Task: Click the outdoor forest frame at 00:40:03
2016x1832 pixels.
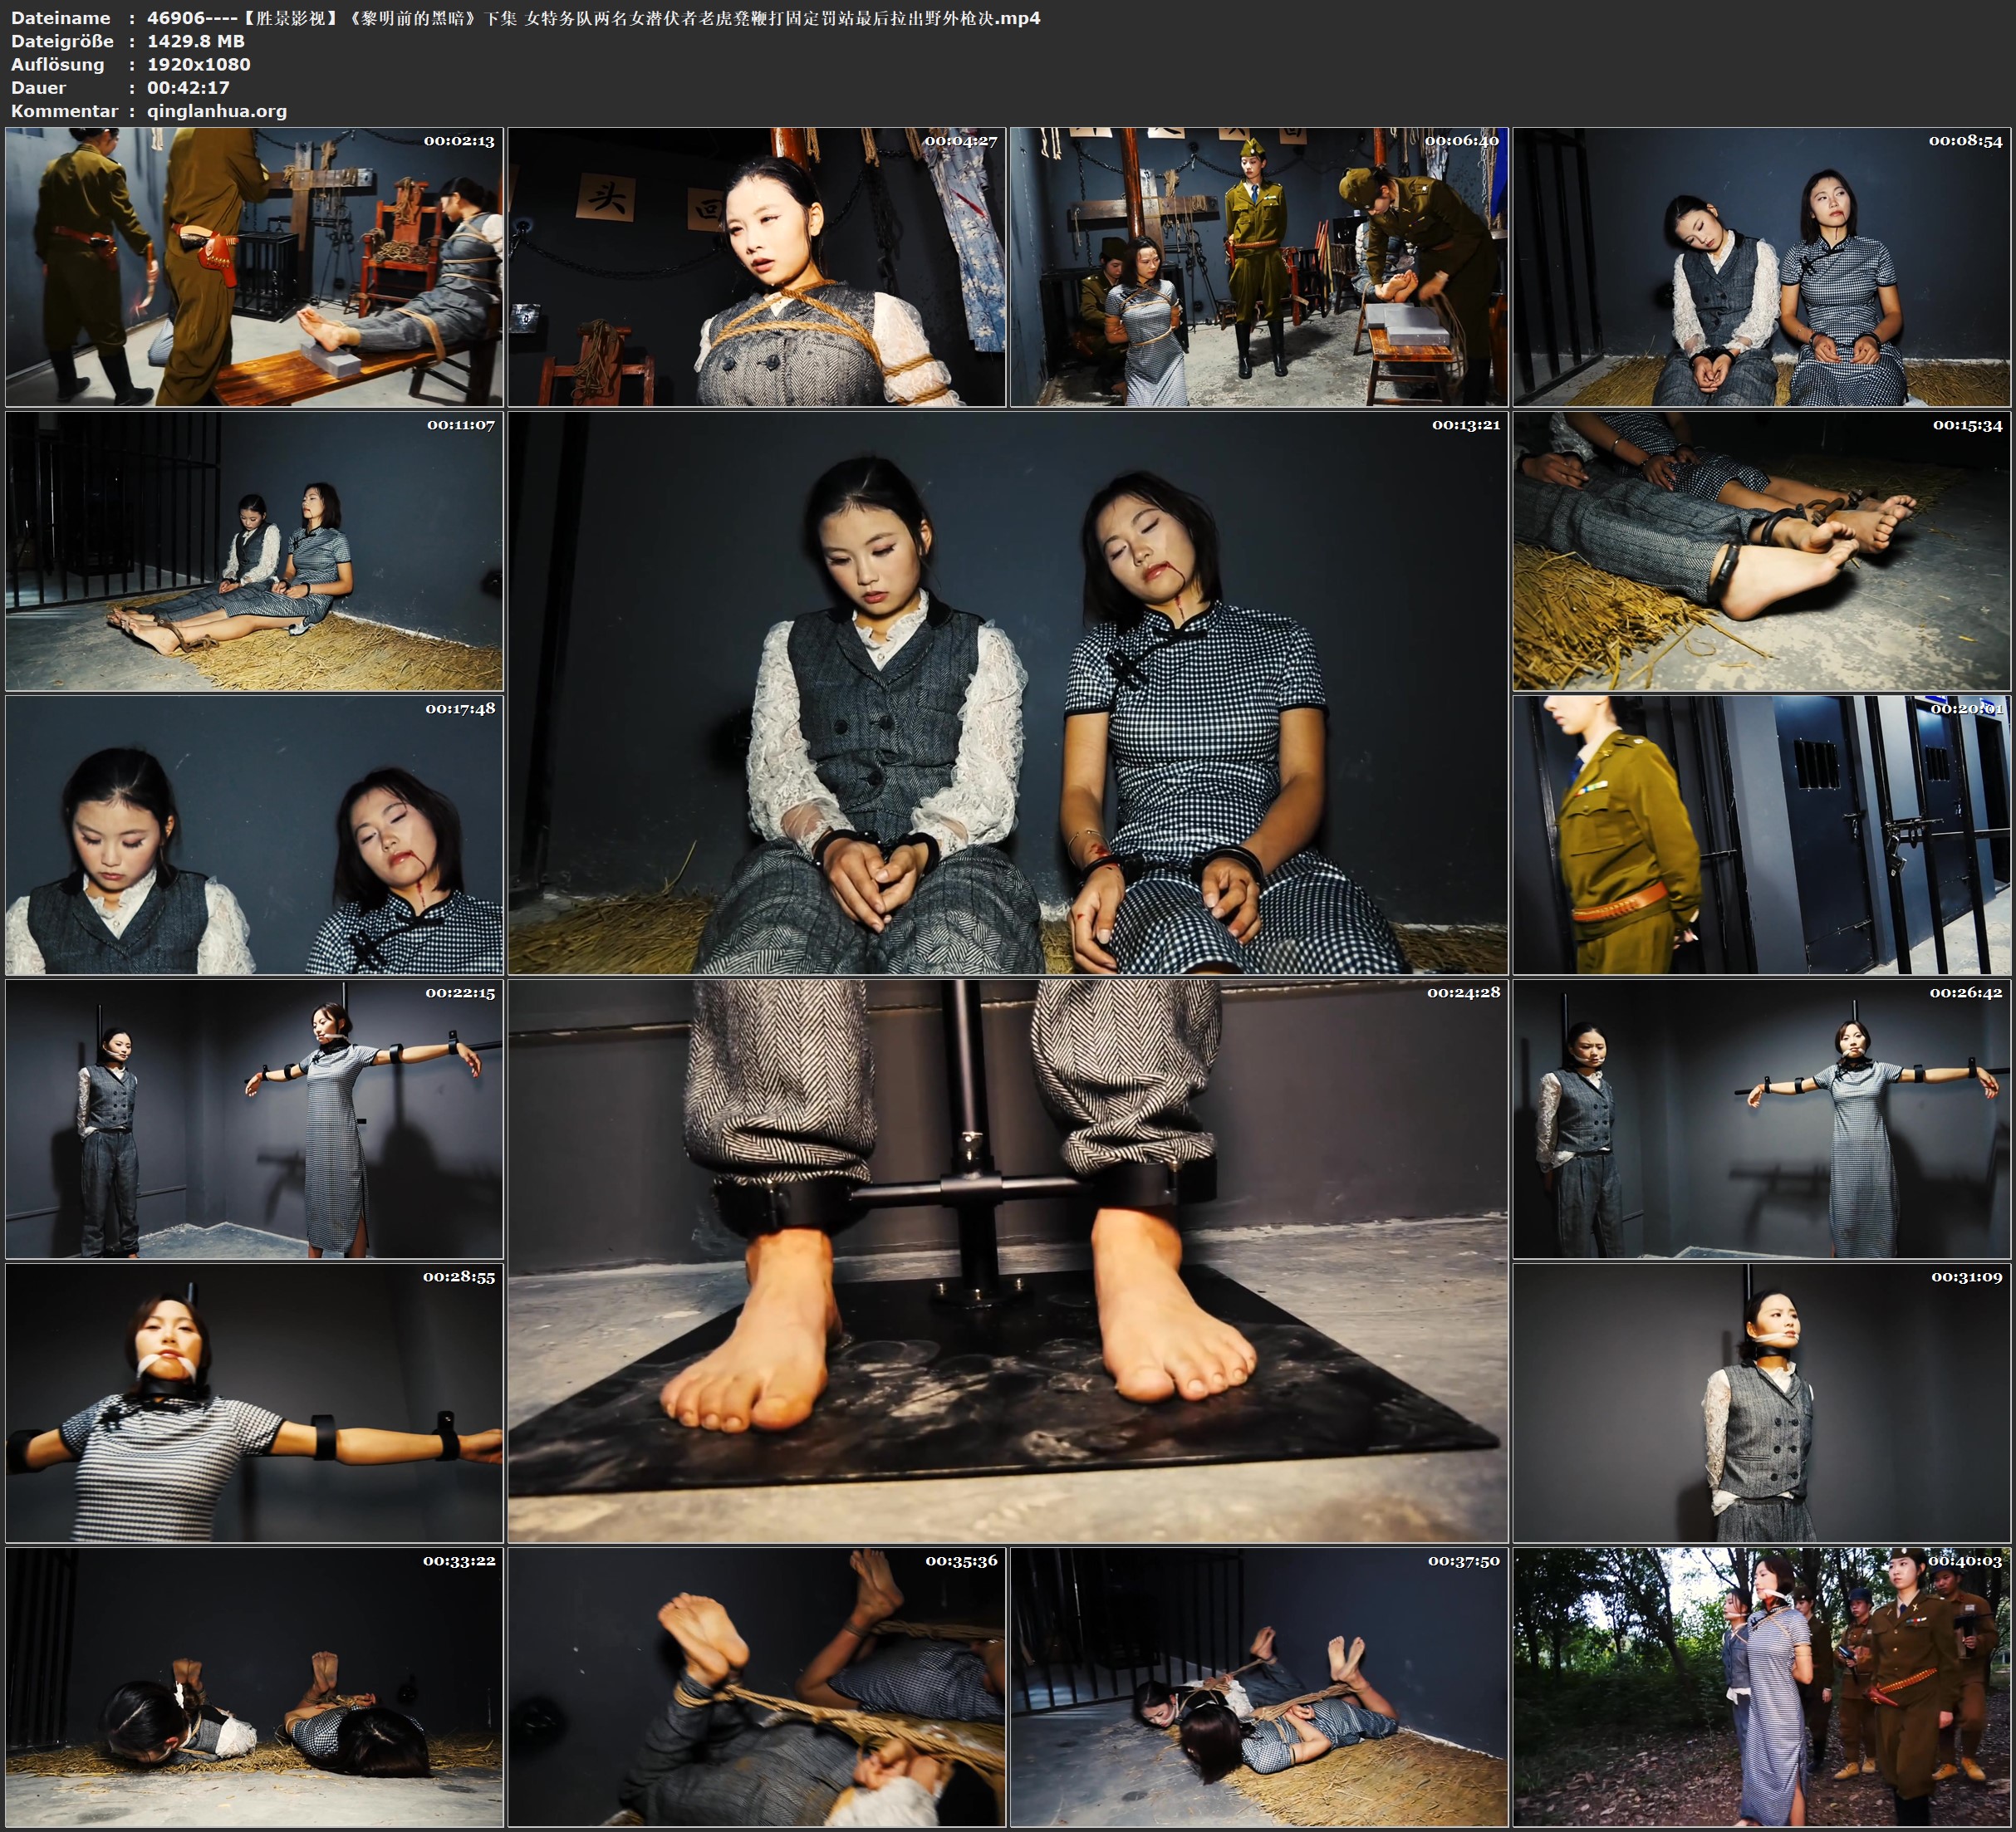Action: 1762,1687
